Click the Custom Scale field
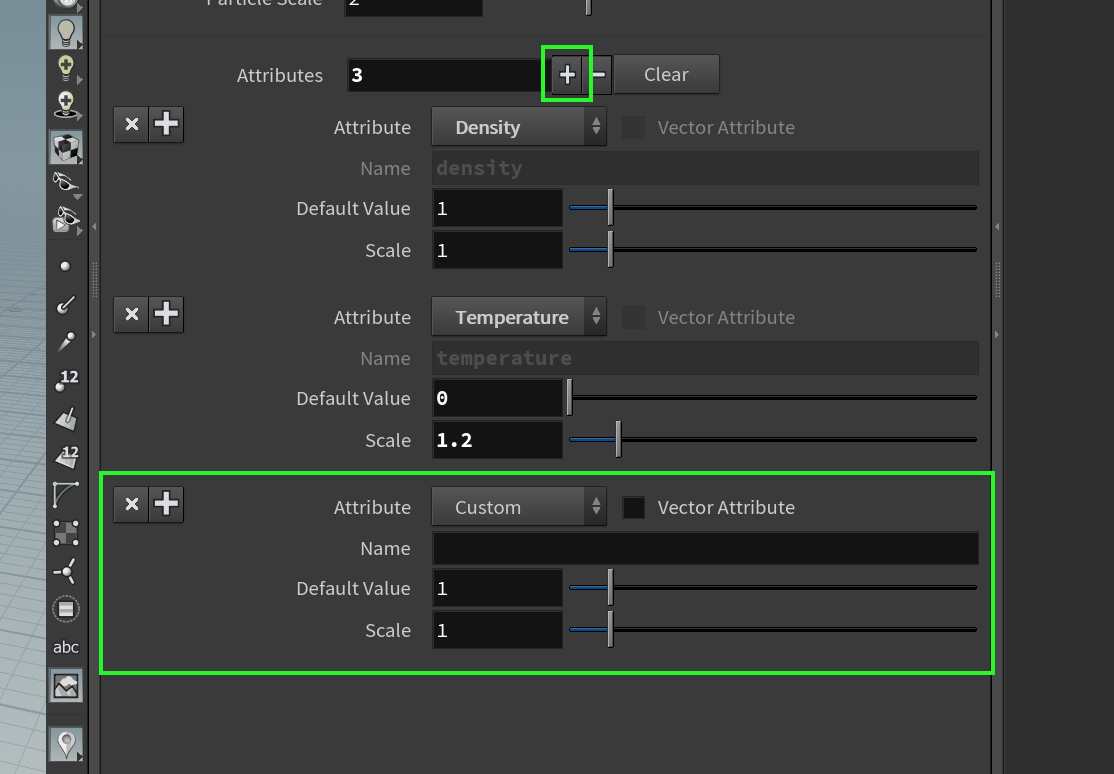The height and width of the screenshot is (774, 1114). click(497, 630)
